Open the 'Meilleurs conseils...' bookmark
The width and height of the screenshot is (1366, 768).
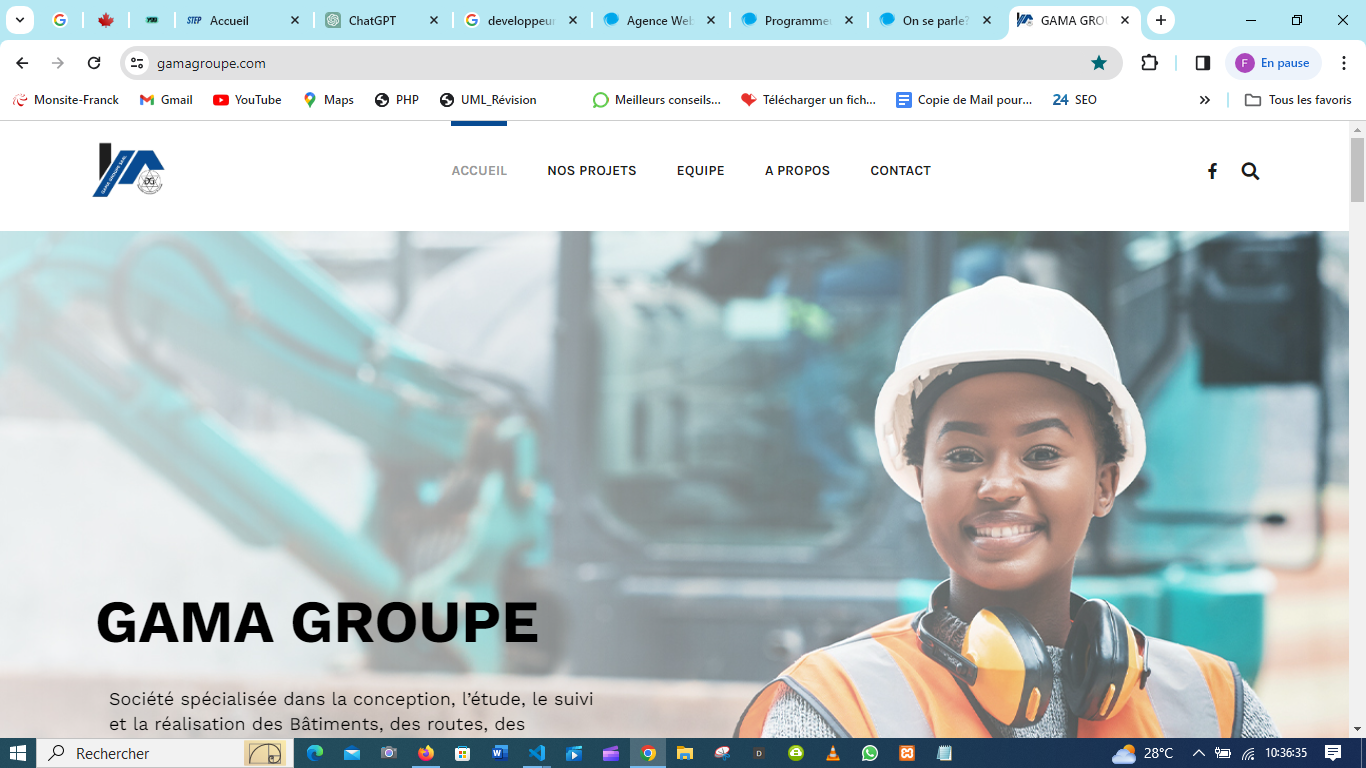[x=657, y=100]
